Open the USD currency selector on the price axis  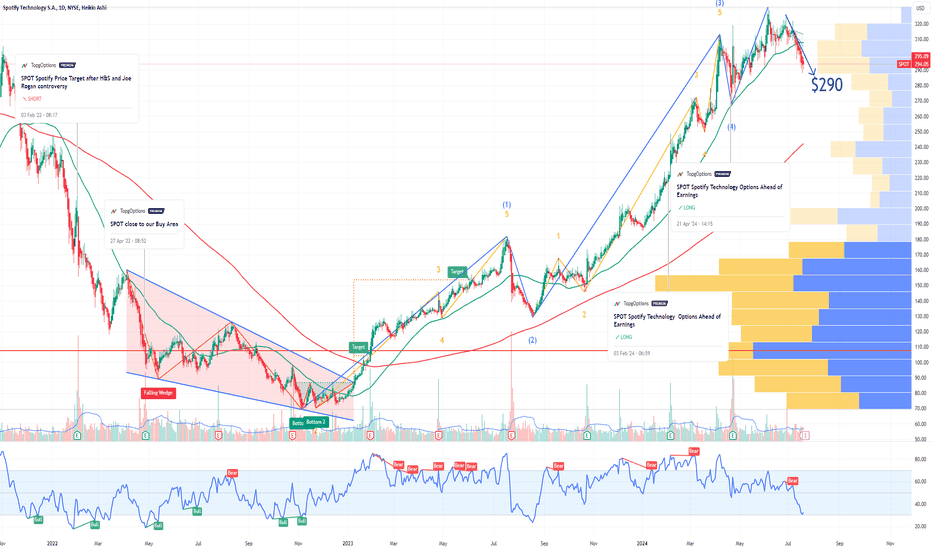point(921,8)
